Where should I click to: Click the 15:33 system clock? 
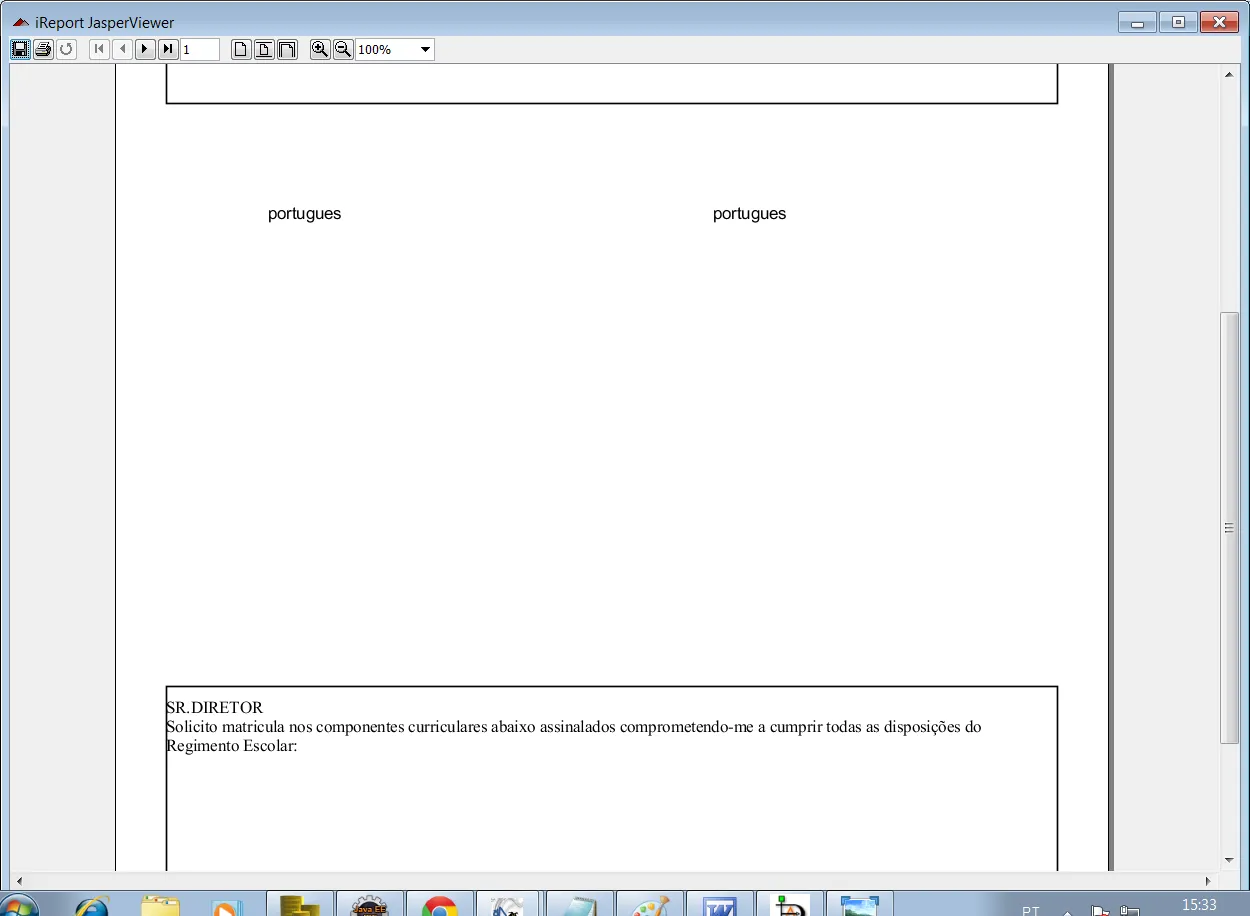1199,905
